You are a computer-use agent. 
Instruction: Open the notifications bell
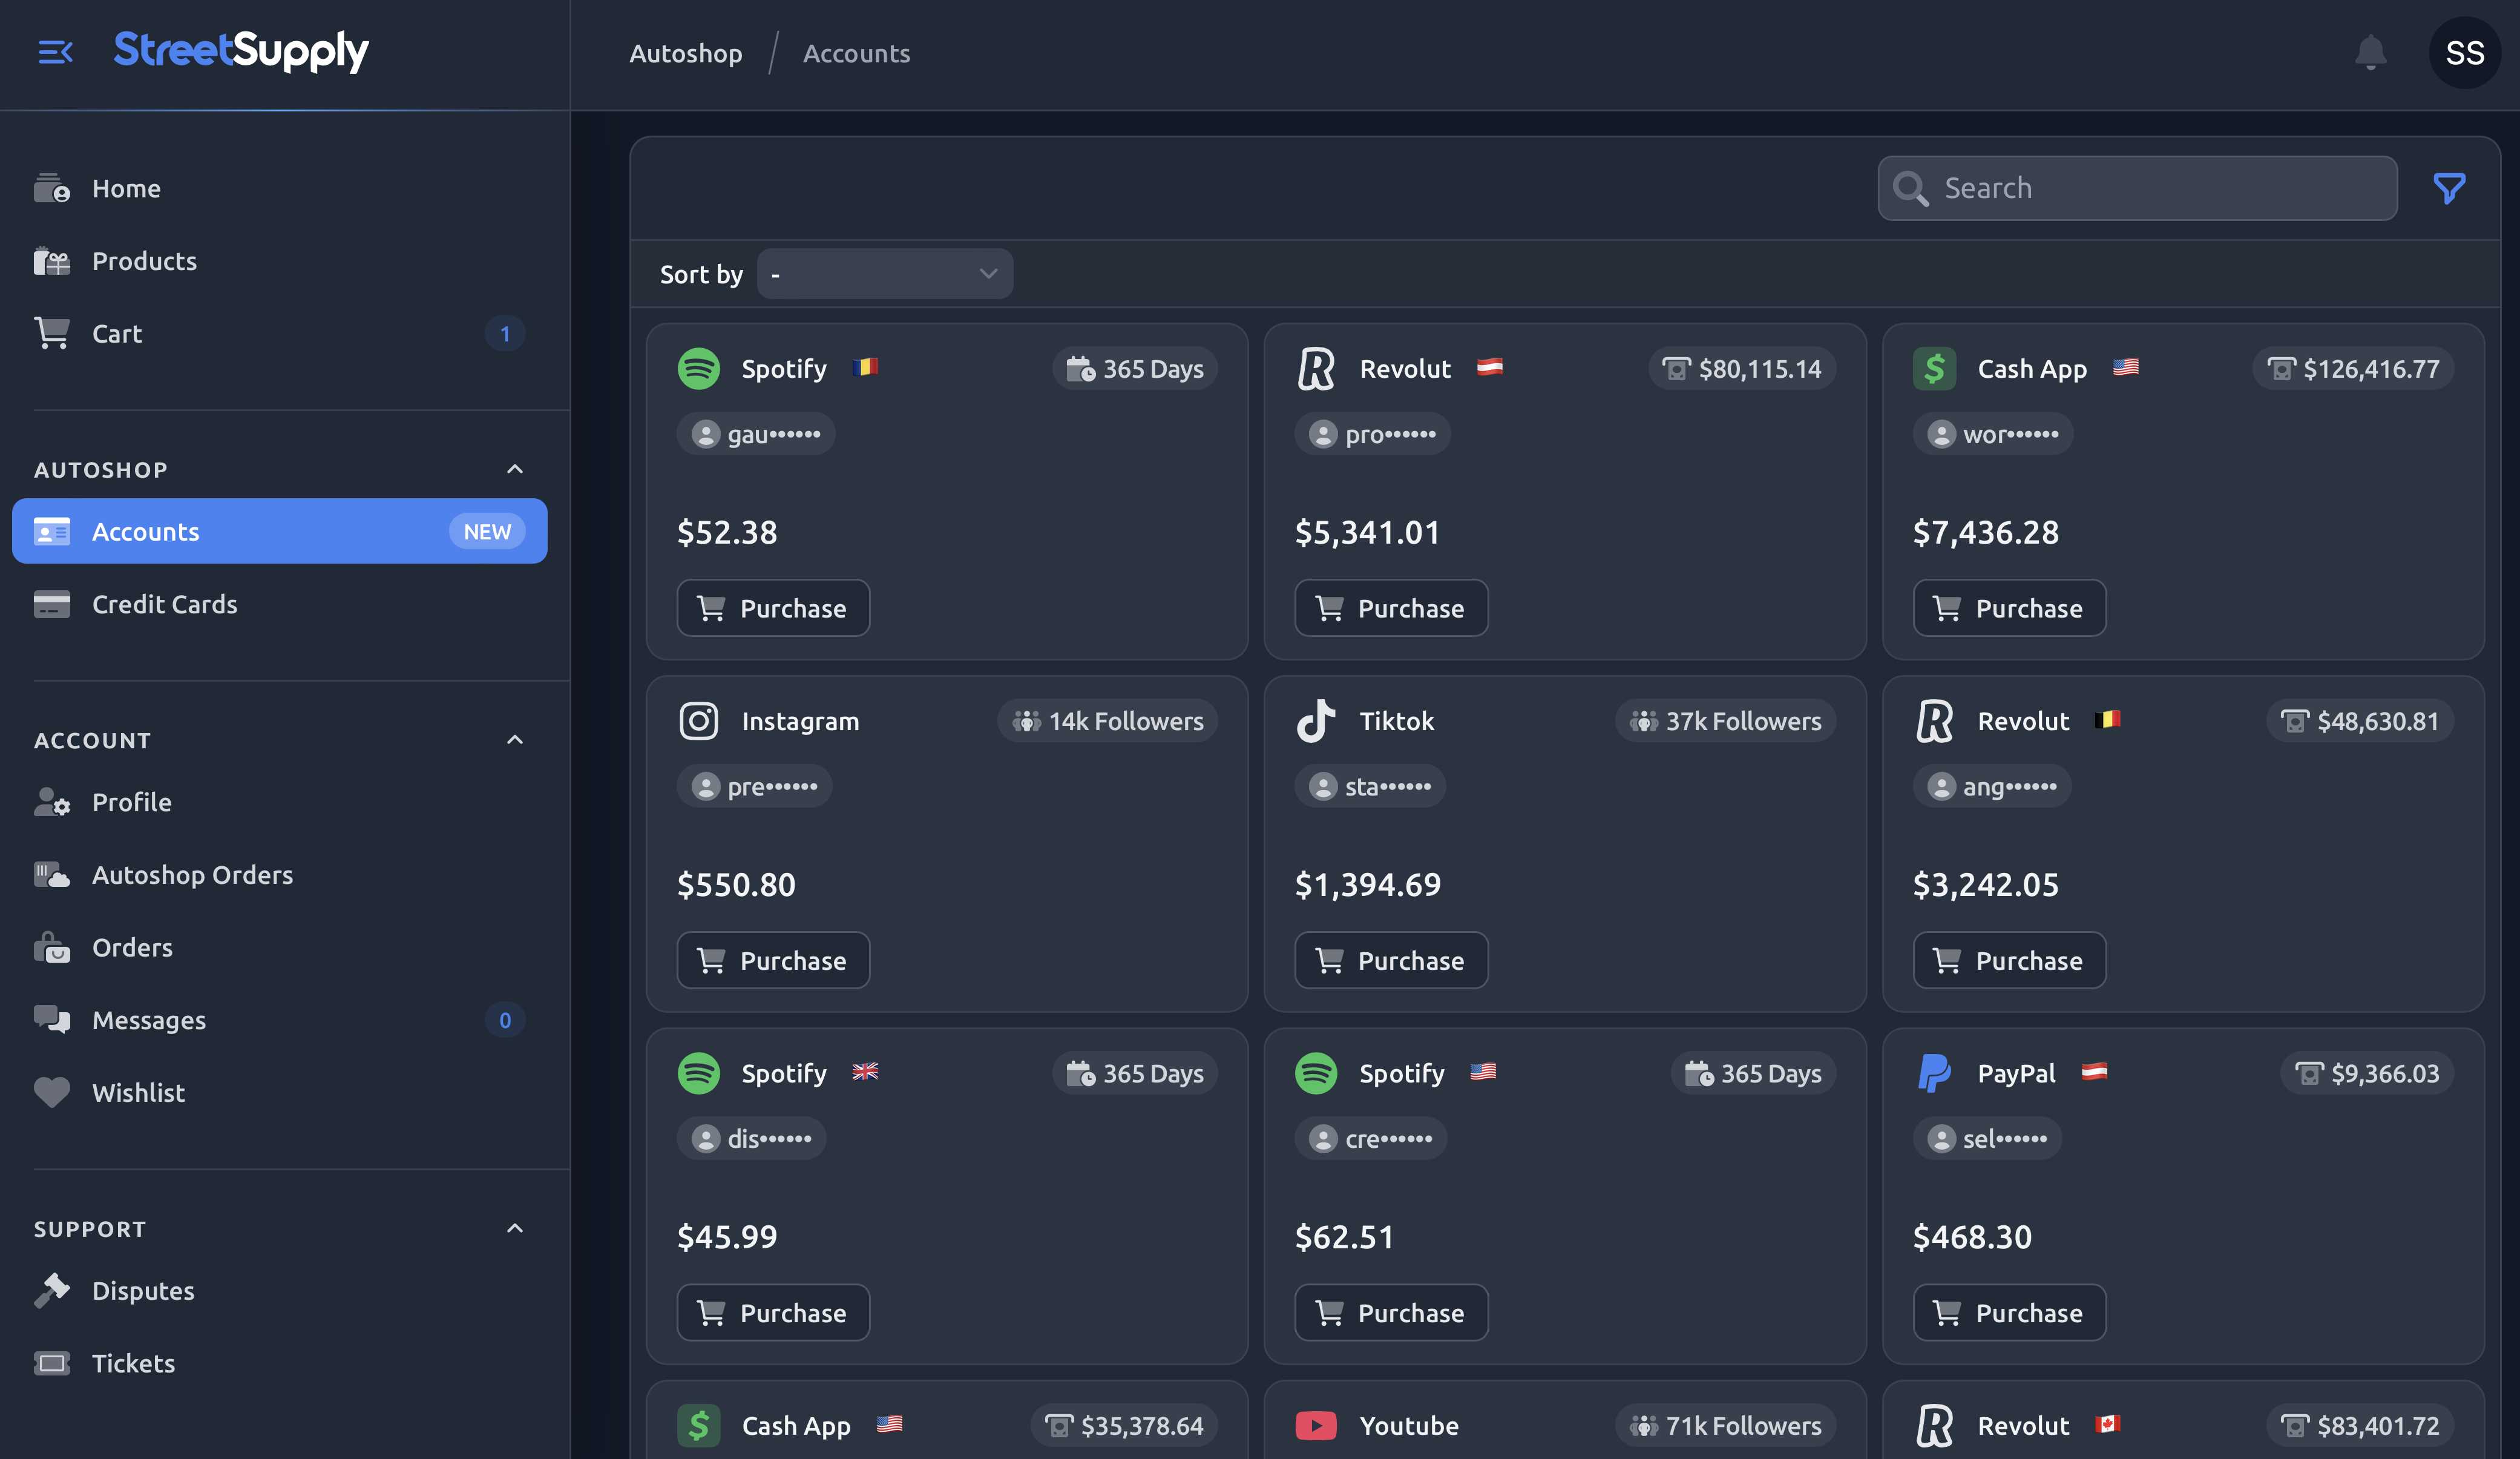click(2370, 53)
